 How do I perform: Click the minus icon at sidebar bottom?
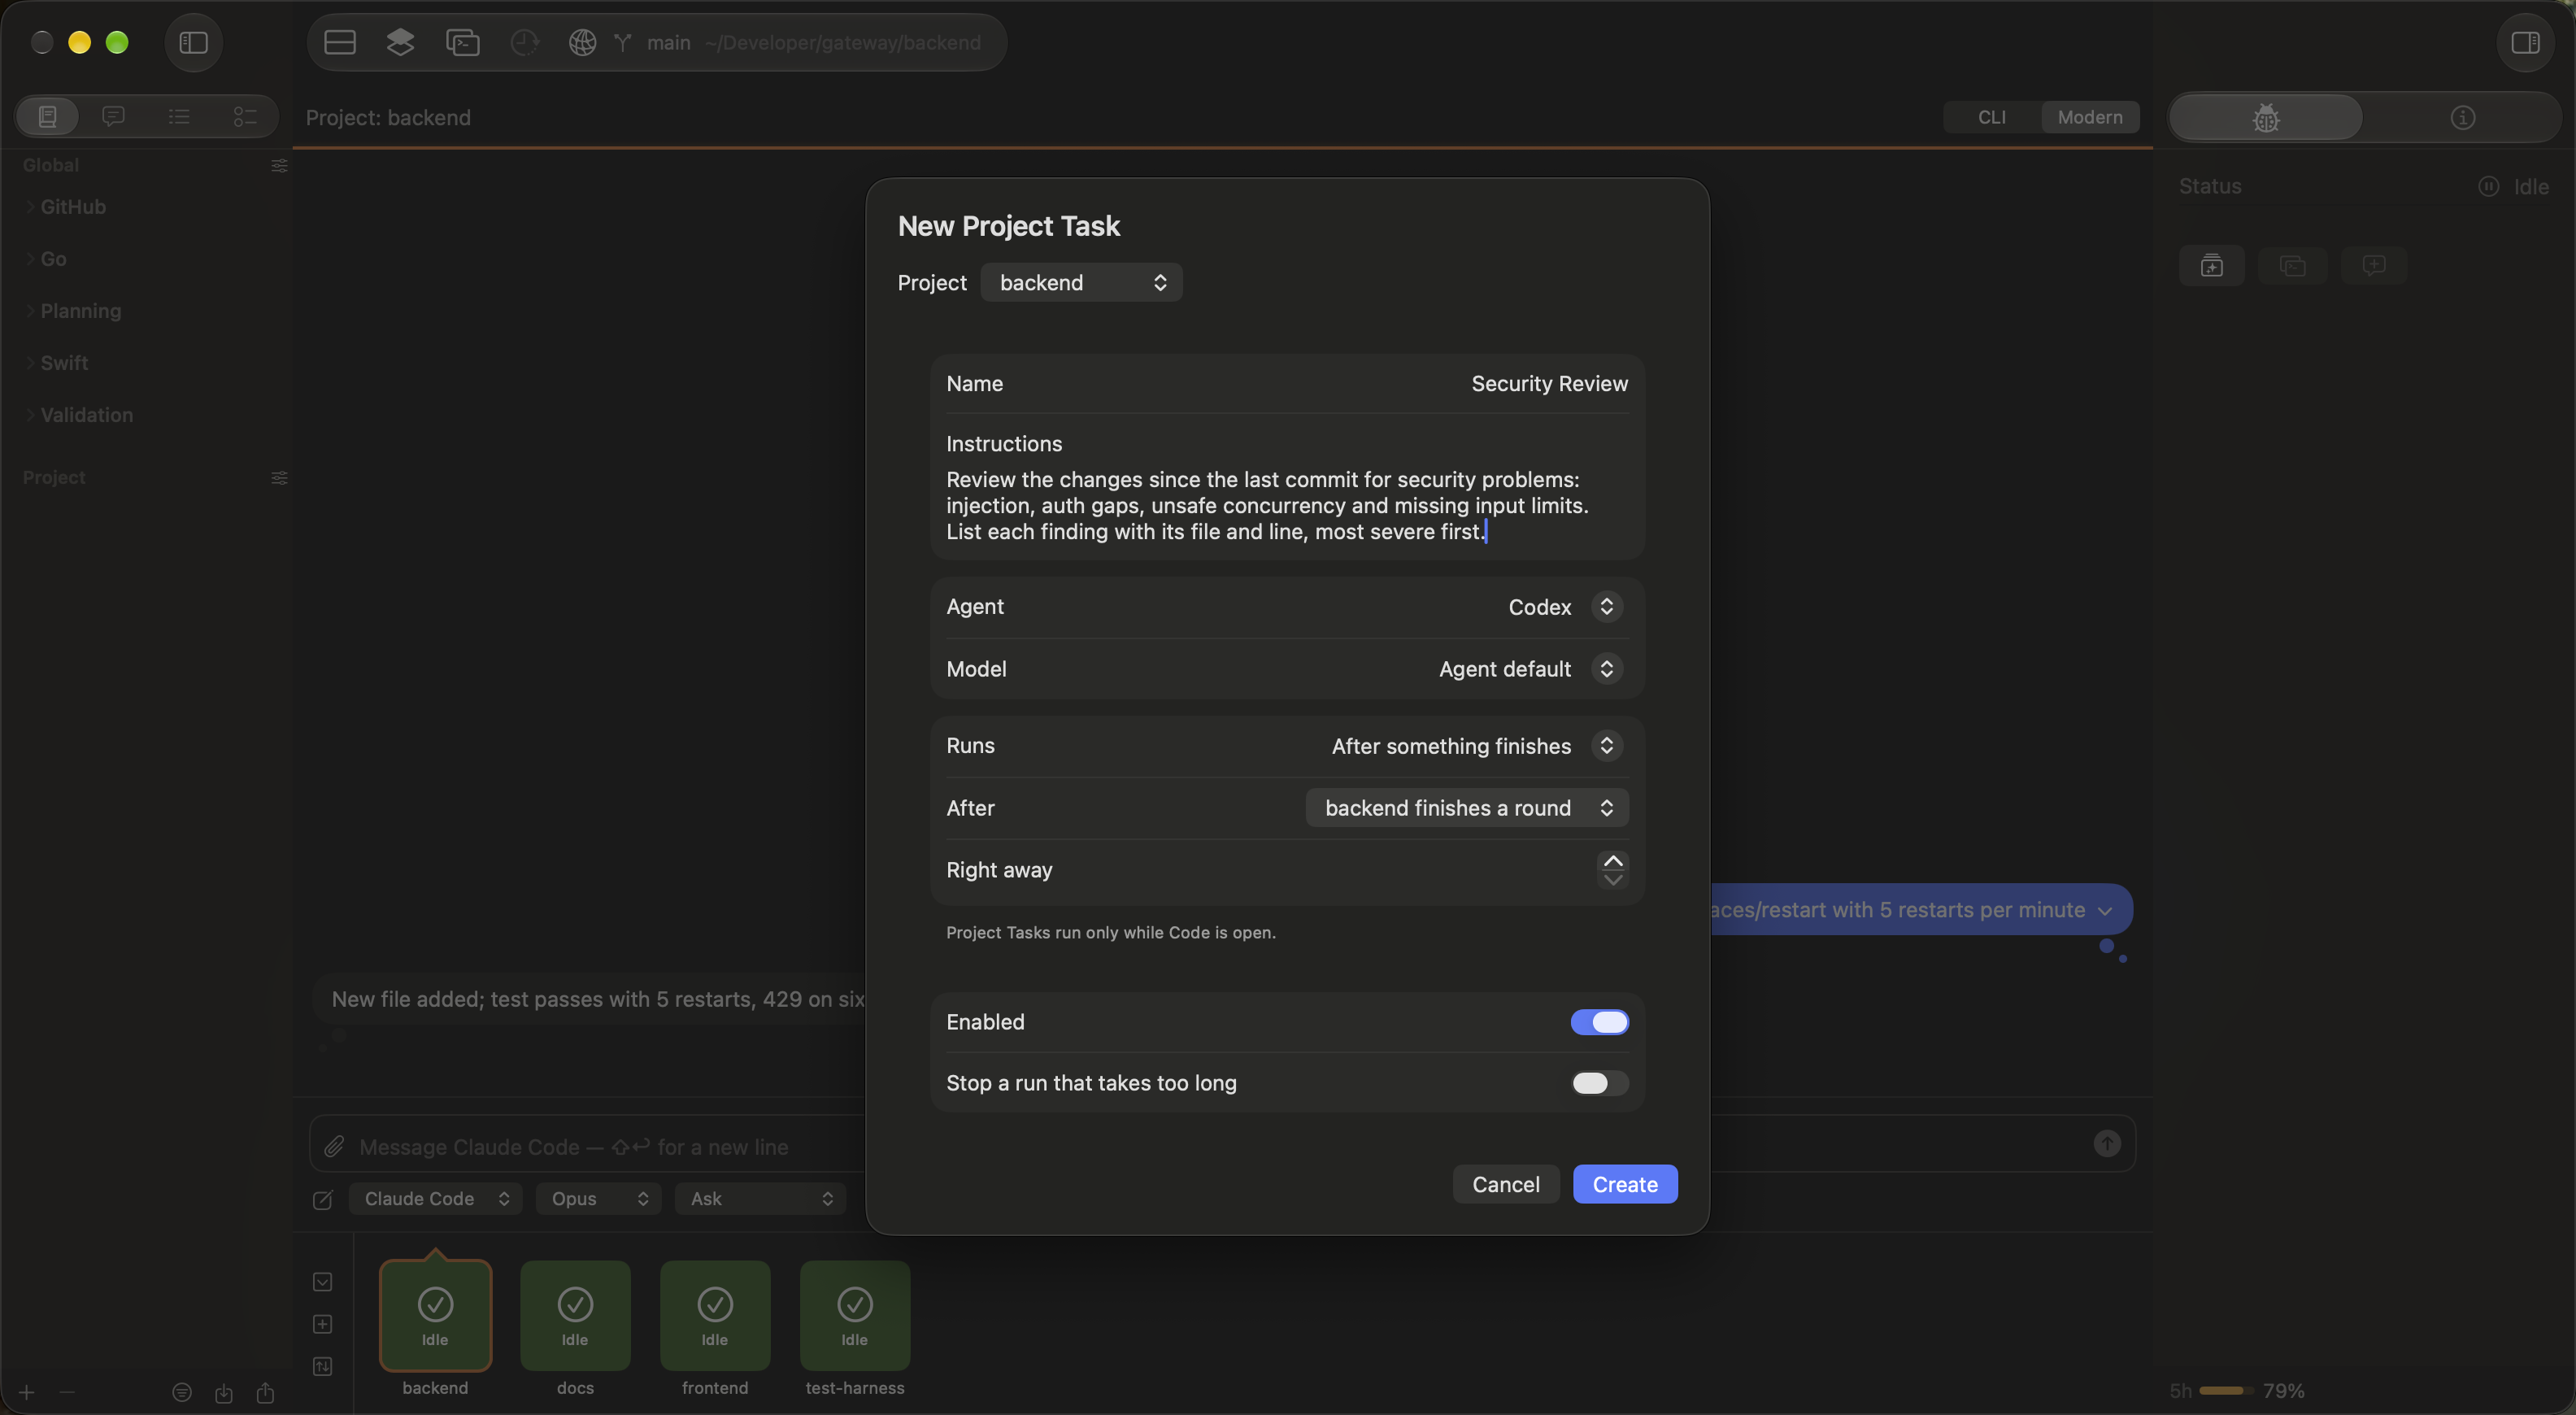click(x=67, y=1392)
